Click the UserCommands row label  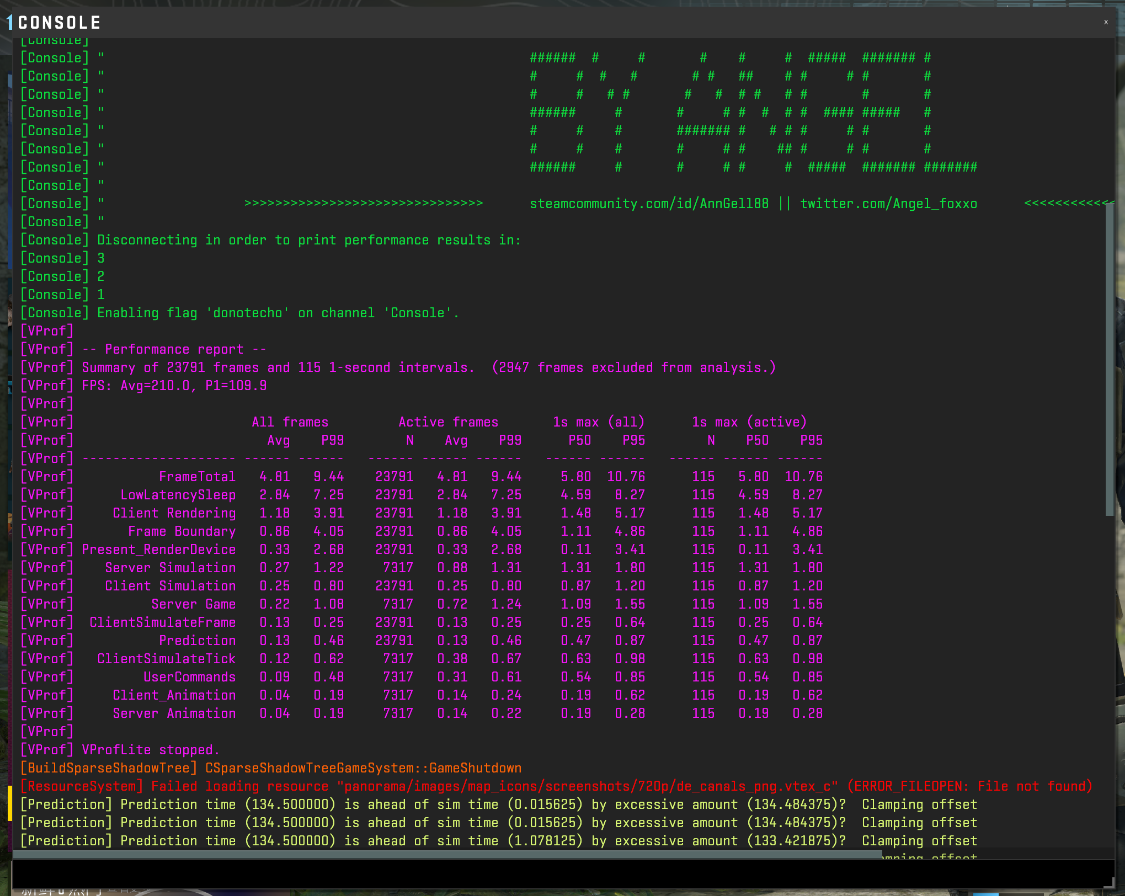click(189, 677)
